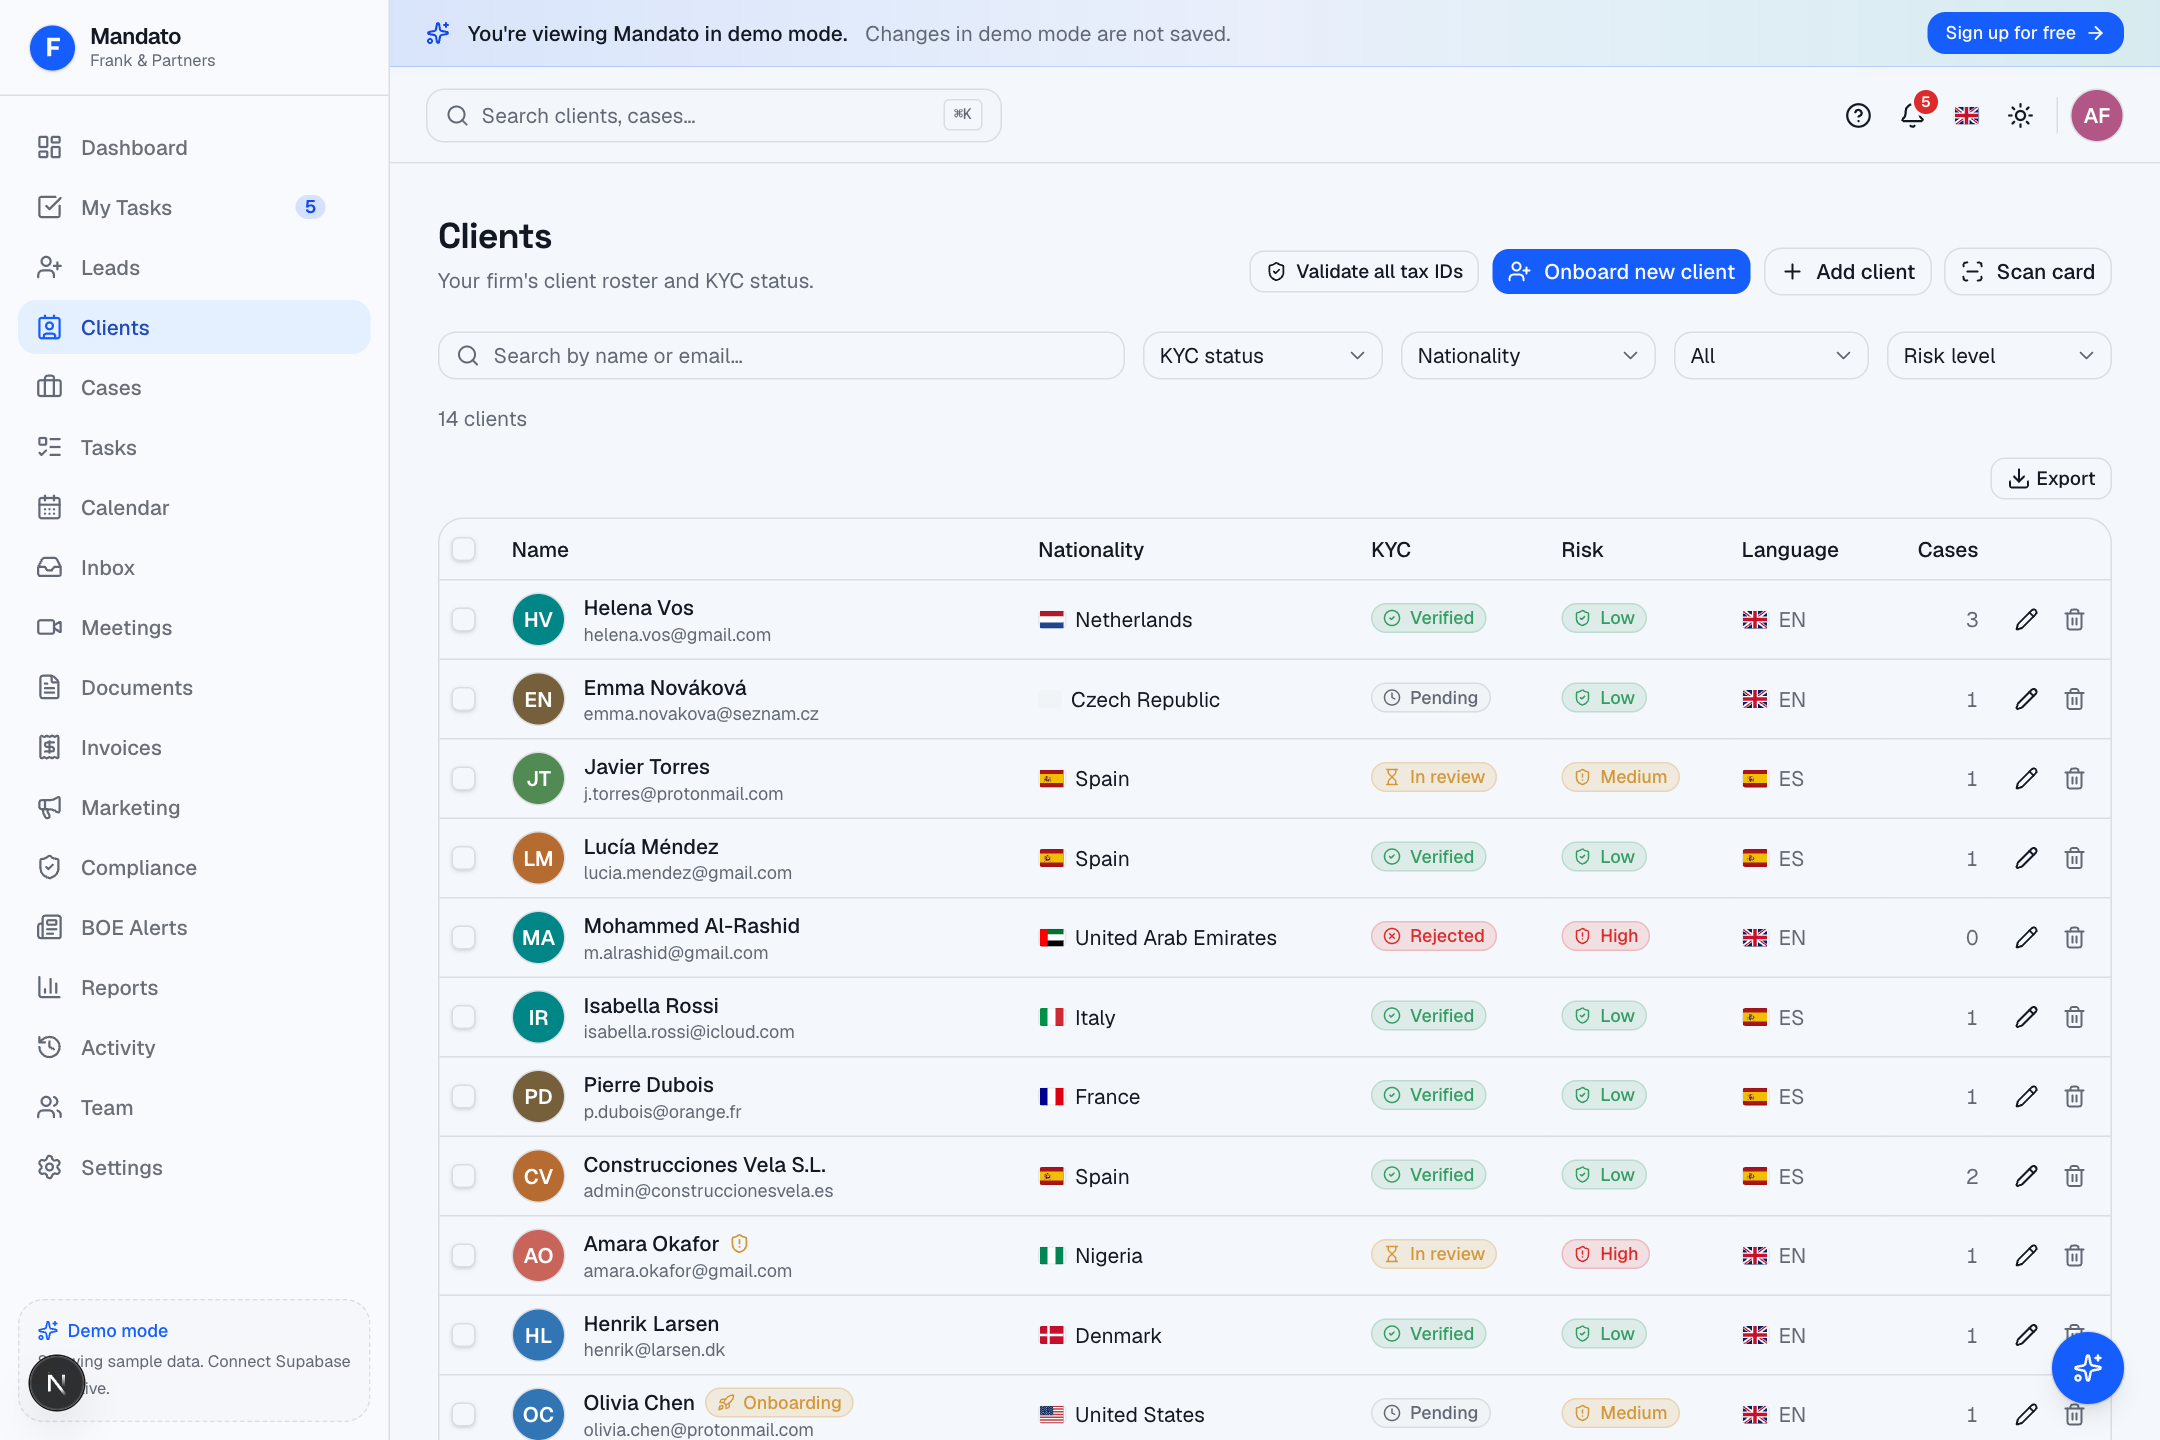Edit Lucía Méndez with pencil icon
2160x1440 pixels.
pos(2026,858)
